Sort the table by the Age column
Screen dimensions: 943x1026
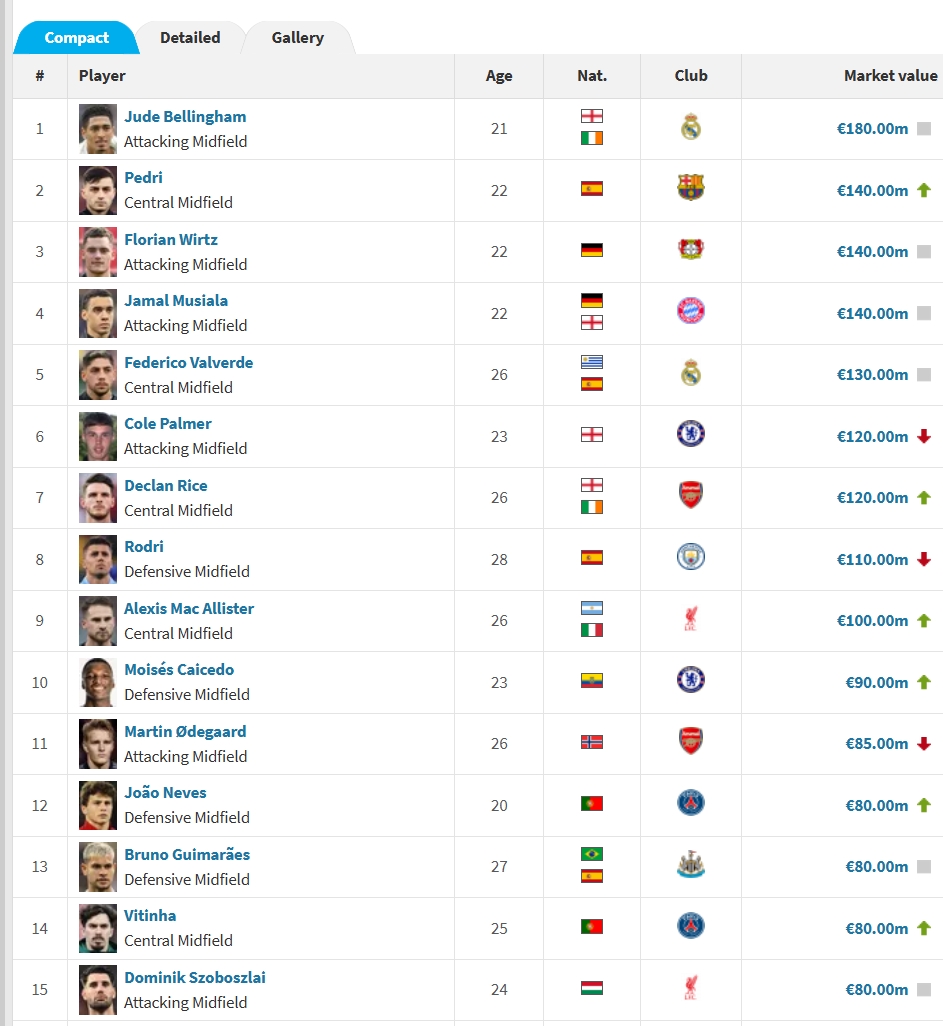499,76
